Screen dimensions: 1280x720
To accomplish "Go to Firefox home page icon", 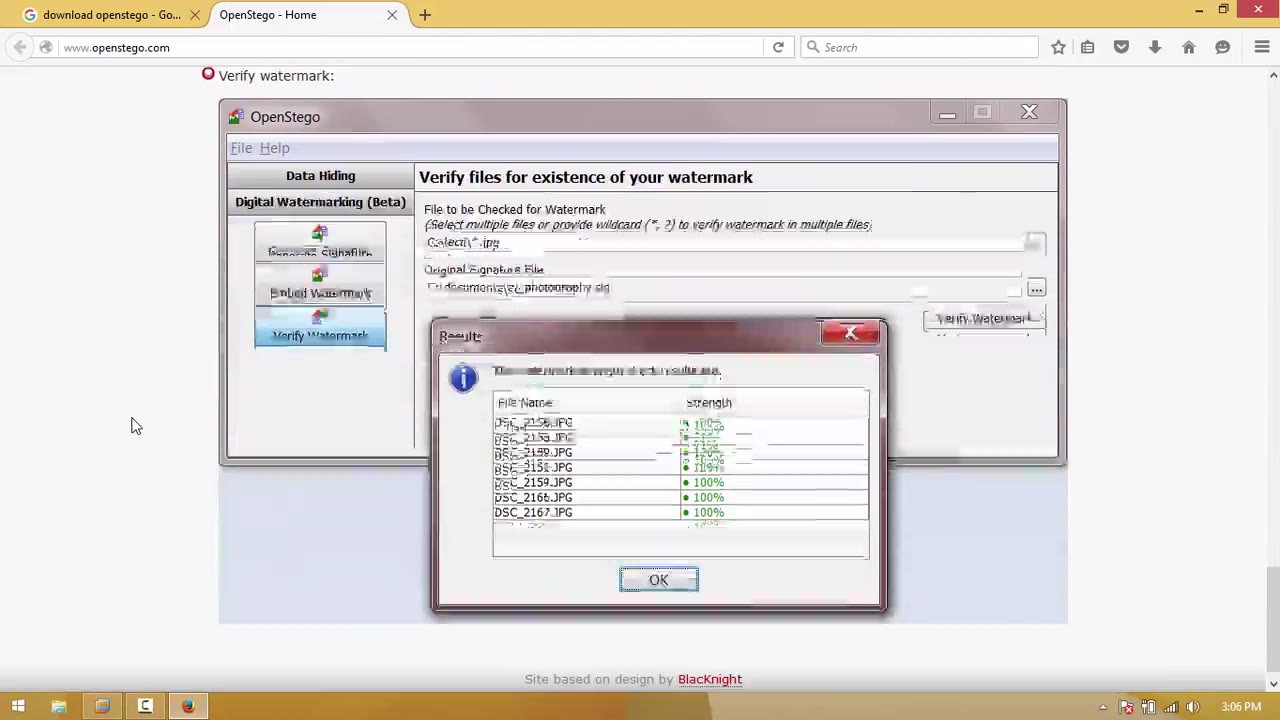I will (1189, 47).
